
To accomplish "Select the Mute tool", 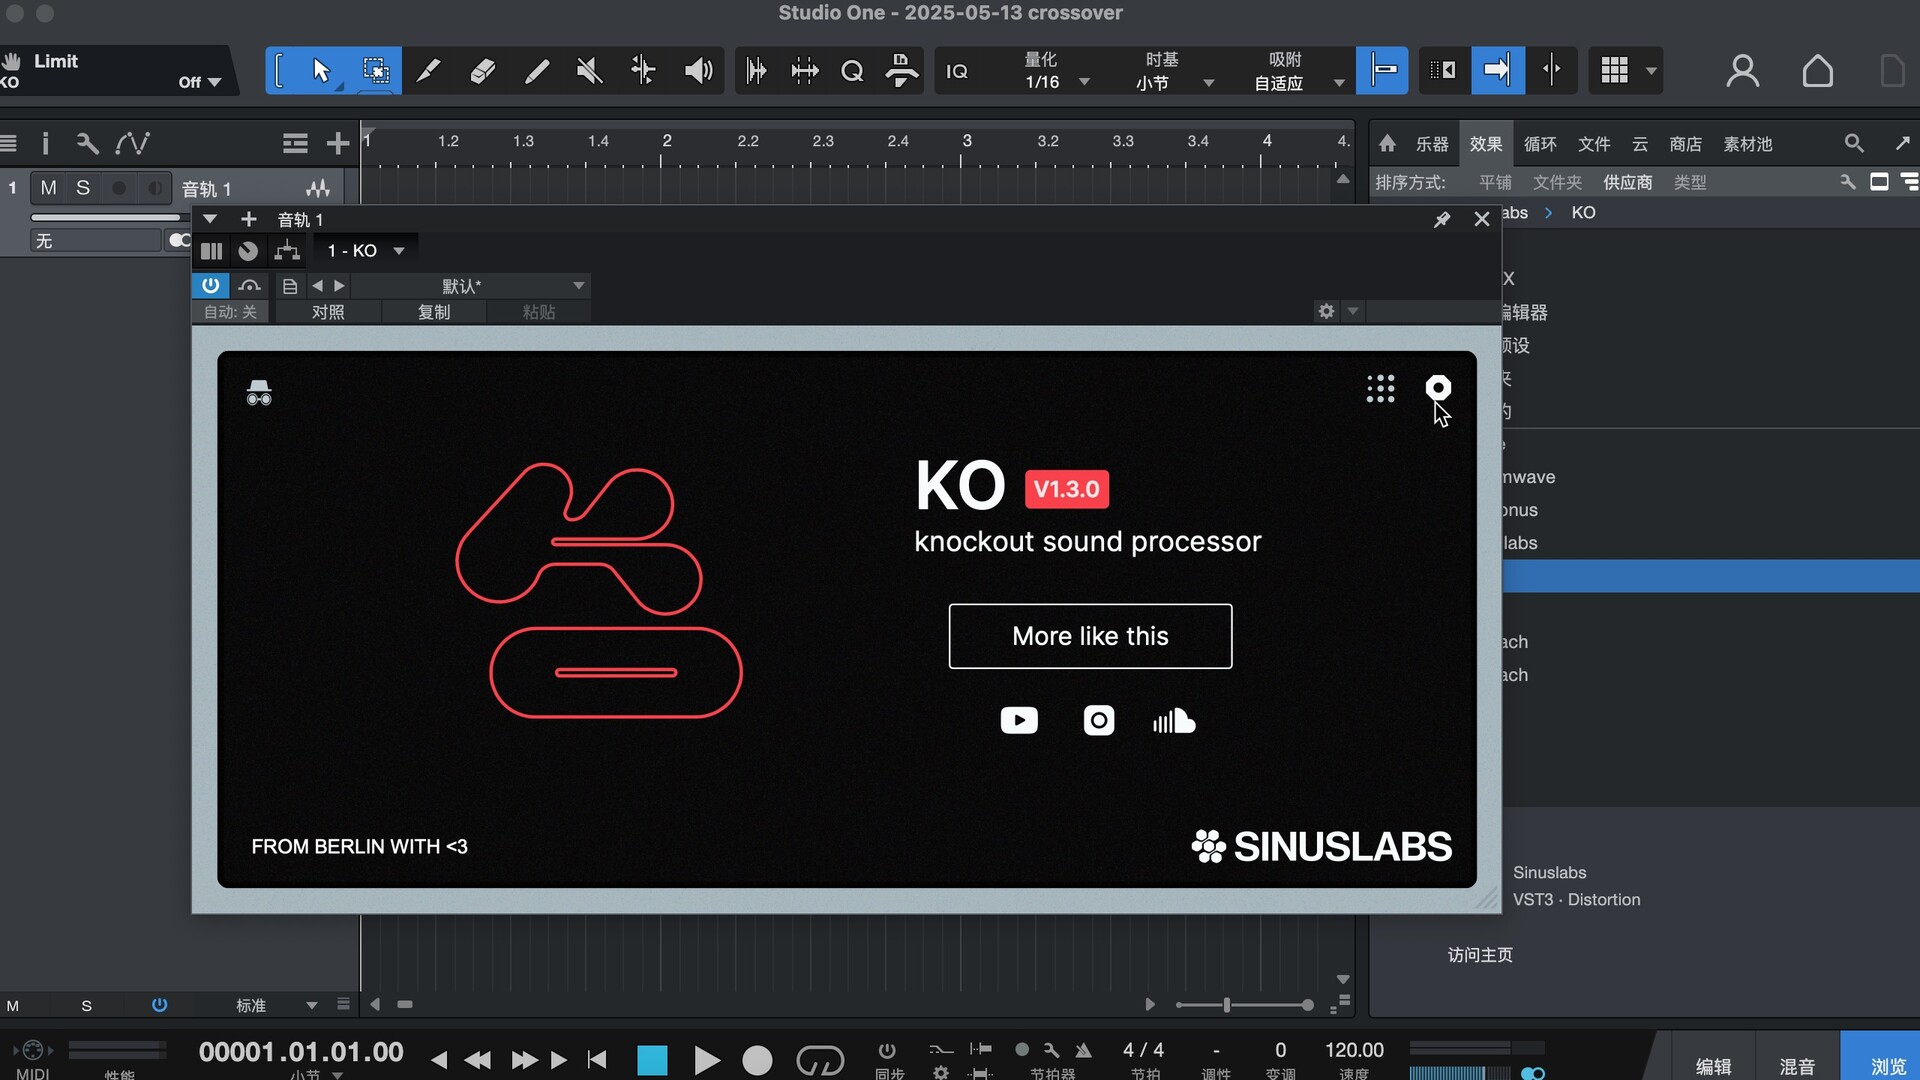I will pyautogui.click(x=590, y=70).
